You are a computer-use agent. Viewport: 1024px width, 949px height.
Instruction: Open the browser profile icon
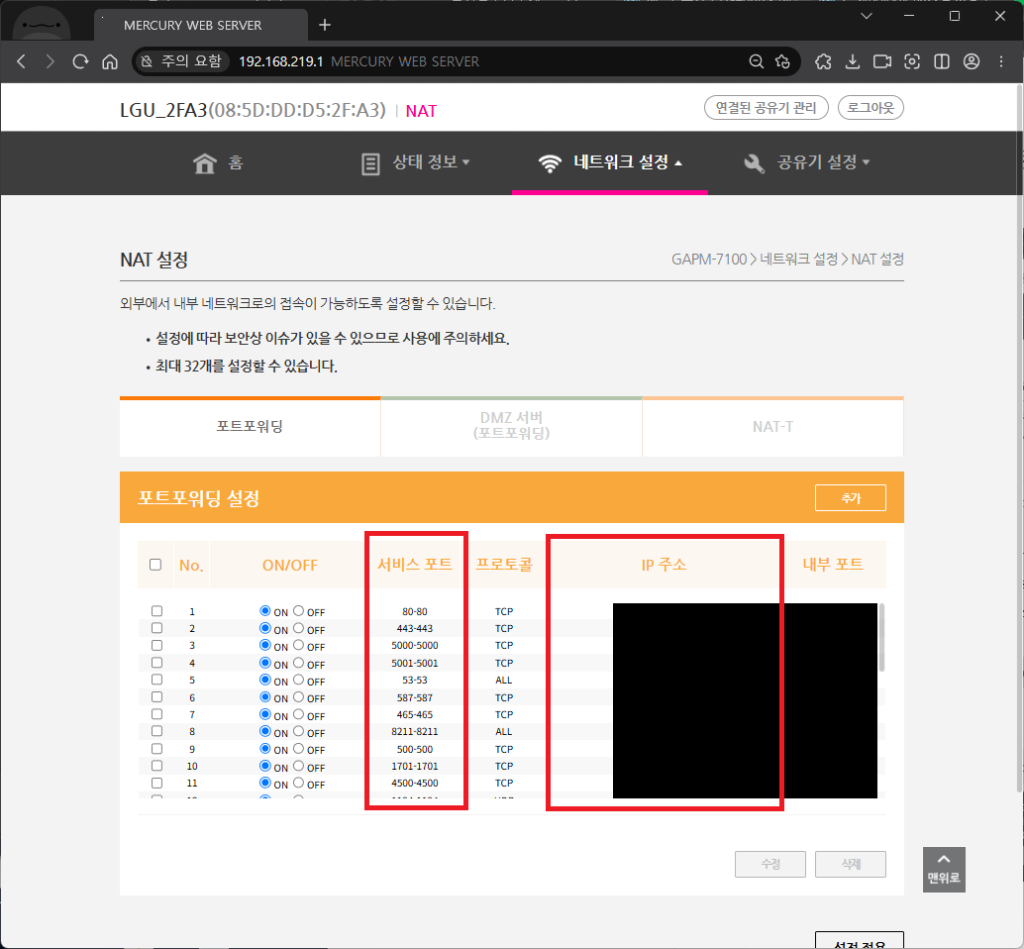point(971,61)
